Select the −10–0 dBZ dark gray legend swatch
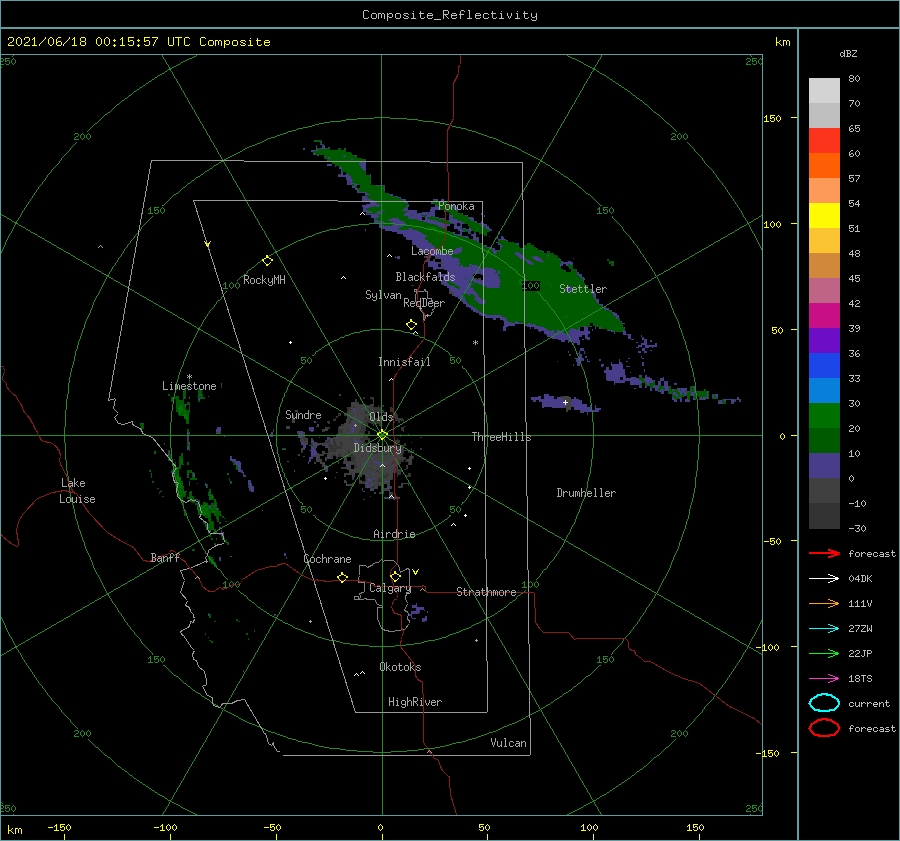Image resolution: width=900 pixels, height=841 pixels. (x=824, y=491)
